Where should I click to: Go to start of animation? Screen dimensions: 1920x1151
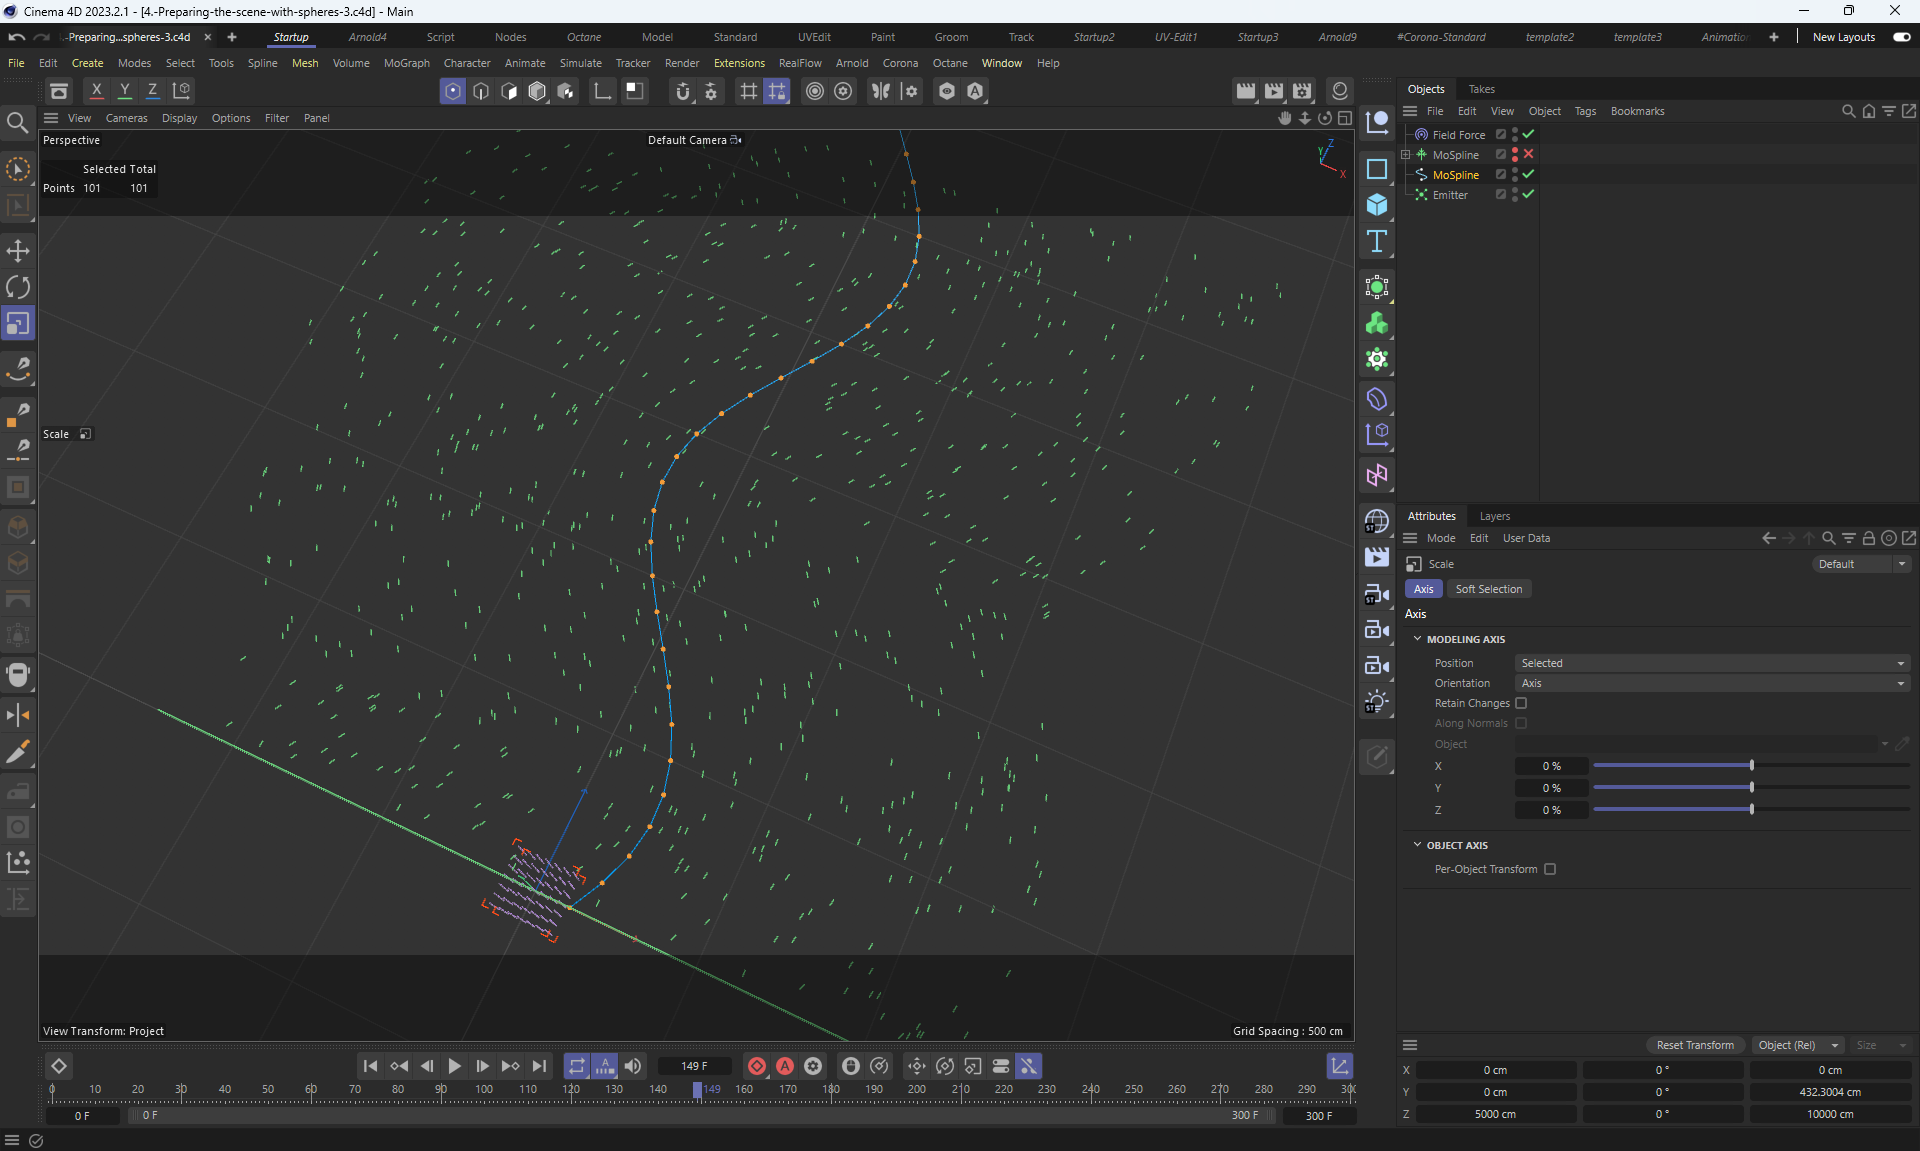(x=370, y=1066)
